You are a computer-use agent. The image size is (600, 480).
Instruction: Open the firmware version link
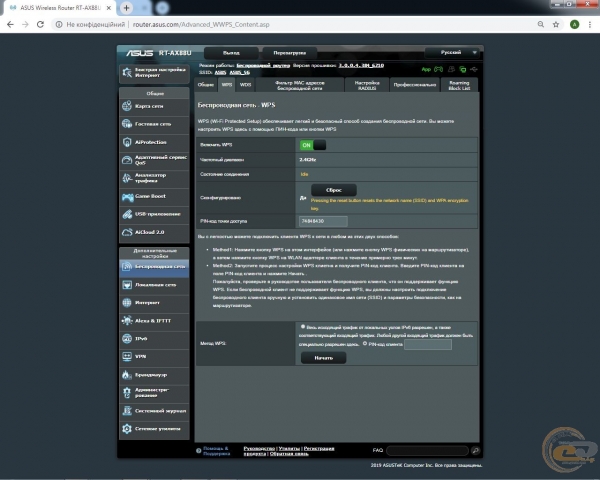pyautogui.click(x=361, y=65)
